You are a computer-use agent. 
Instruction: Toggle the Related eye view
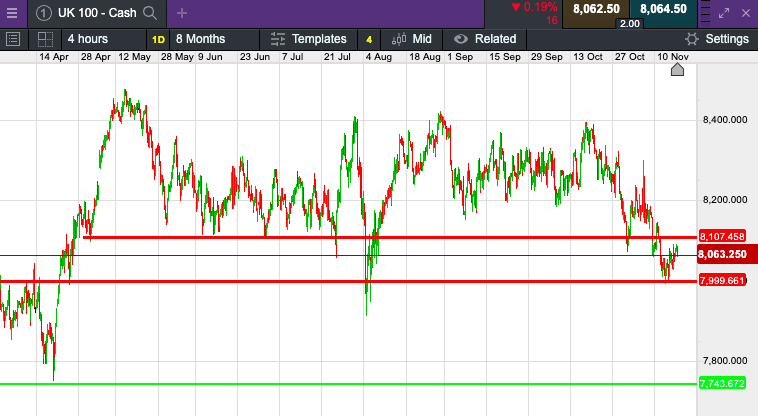pos(485,39)
